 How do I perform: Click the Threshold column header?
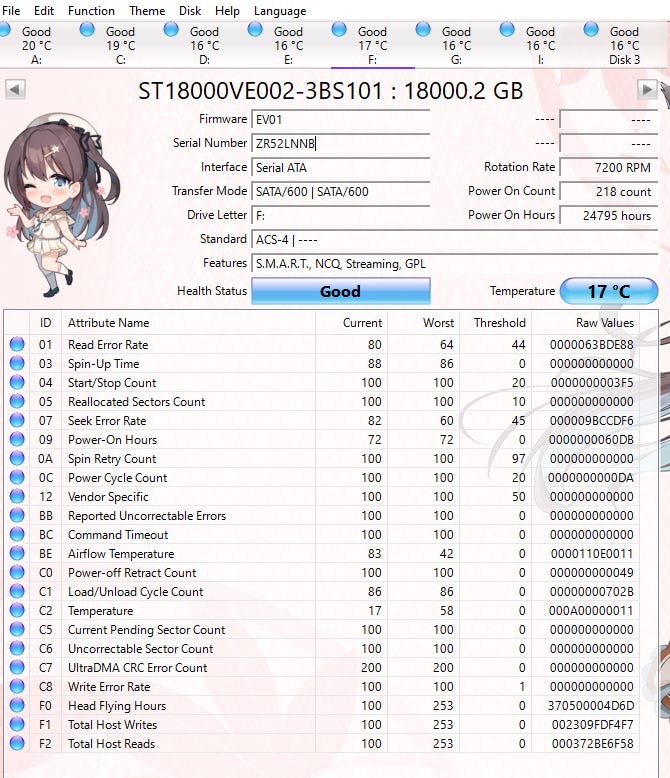[x=495, y=323]
